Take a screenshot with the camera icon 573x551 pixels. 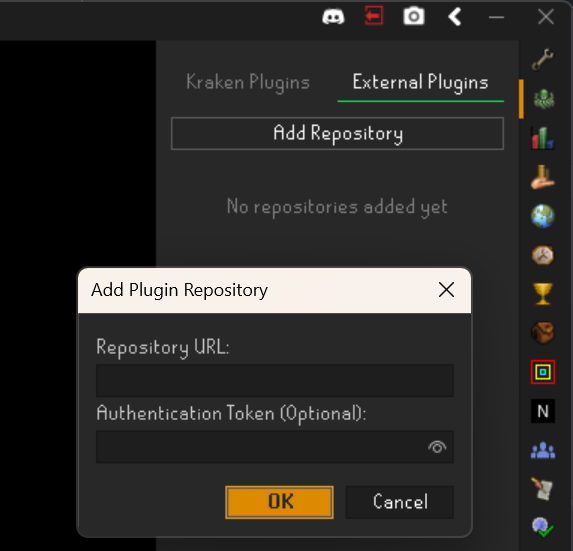(x=414, y=16)
